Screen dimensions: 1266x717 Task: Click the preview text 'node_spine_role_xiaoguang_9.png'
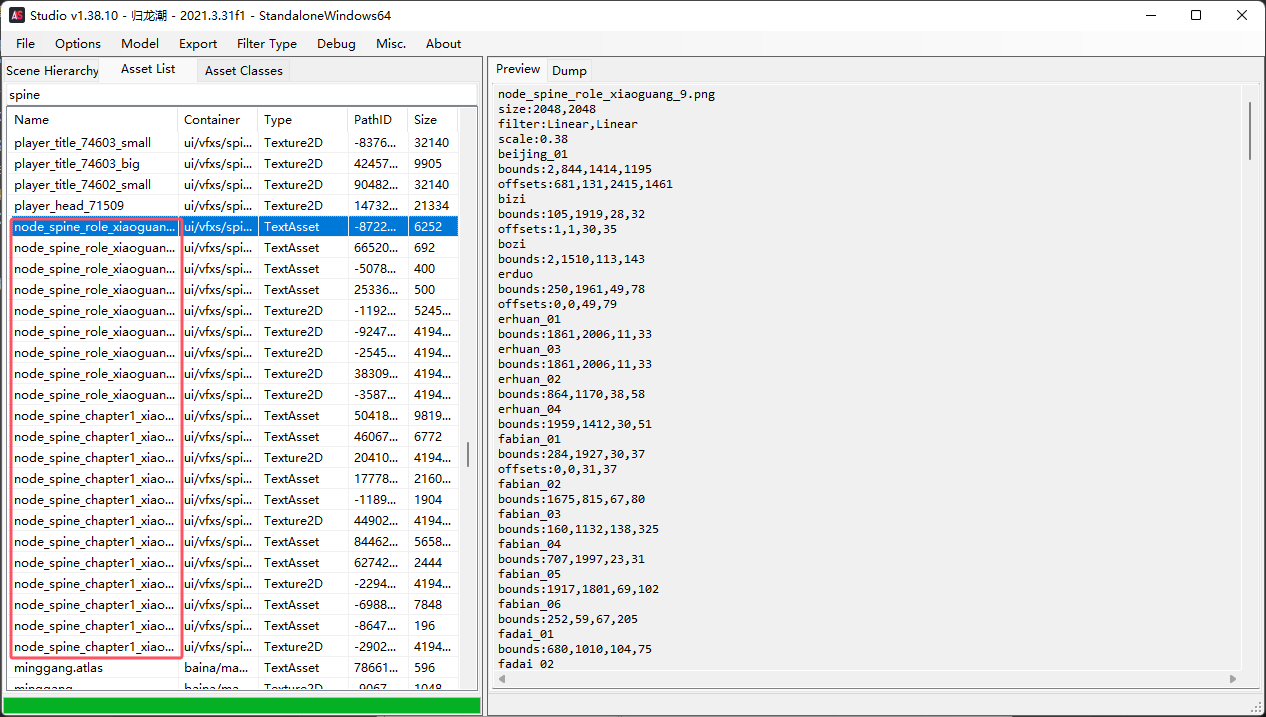click(606, 94)
